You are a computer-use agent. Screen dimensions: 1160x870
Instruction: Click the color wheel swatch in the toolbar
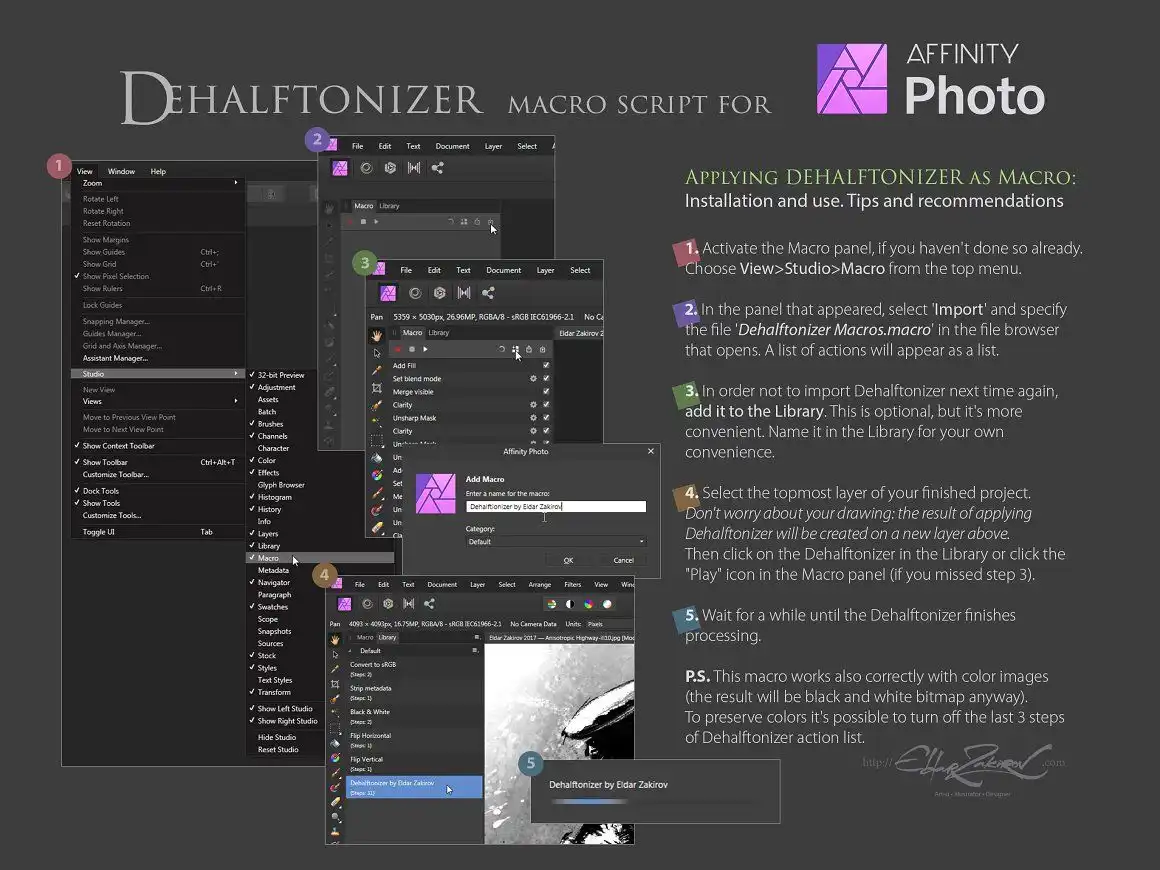point(587,604)
